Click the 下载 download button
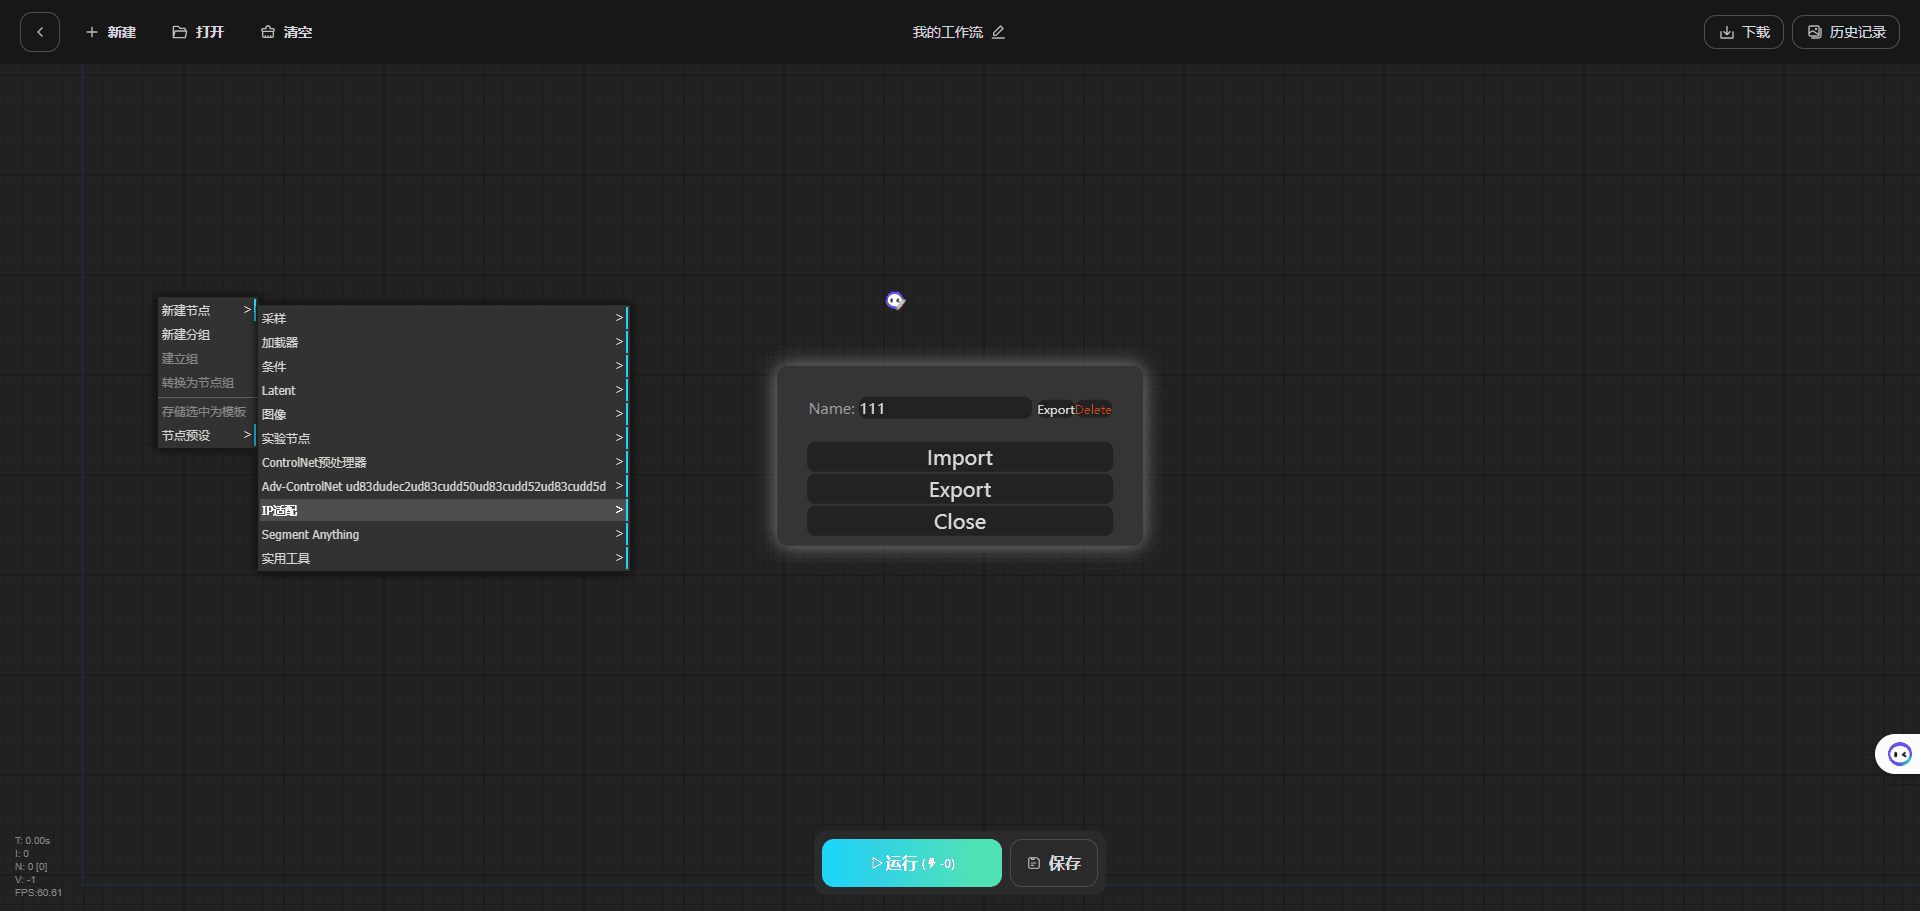 point(1743,32)
